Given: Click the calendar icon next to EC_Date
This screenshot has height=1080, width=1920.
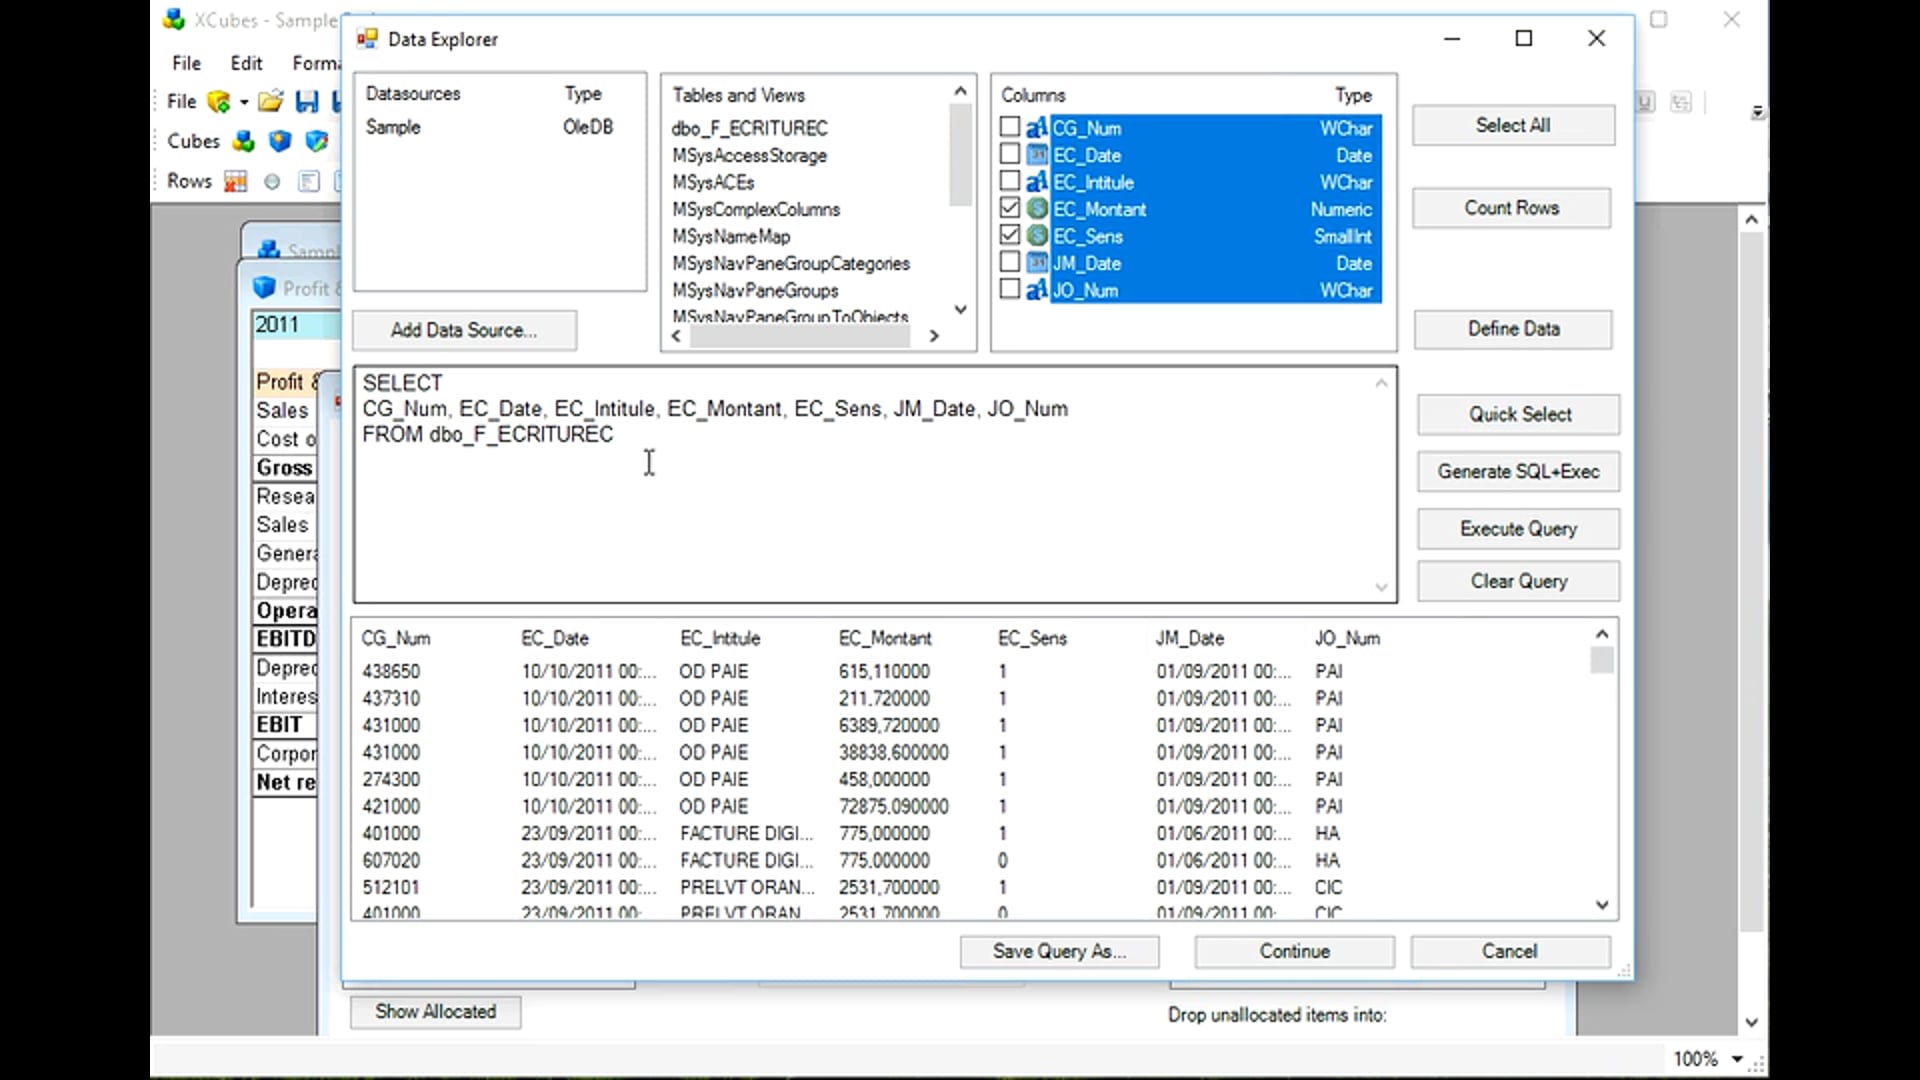Looking at the screenshot, I should (1038, 155).
